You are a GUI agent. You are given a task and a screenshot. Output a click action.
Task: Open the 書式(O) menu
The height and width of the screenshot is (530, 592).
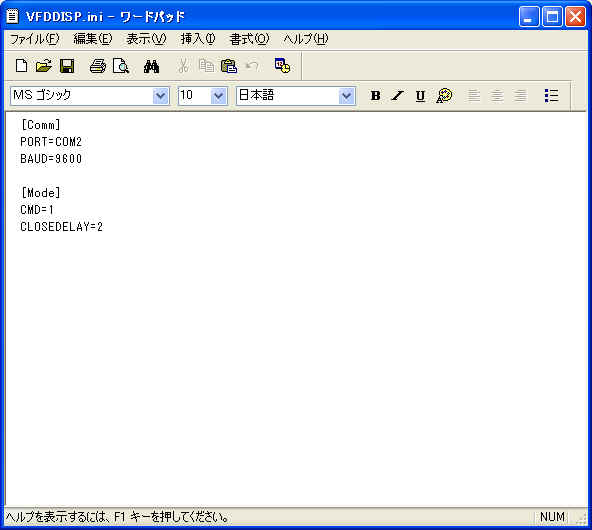[249, 39]
